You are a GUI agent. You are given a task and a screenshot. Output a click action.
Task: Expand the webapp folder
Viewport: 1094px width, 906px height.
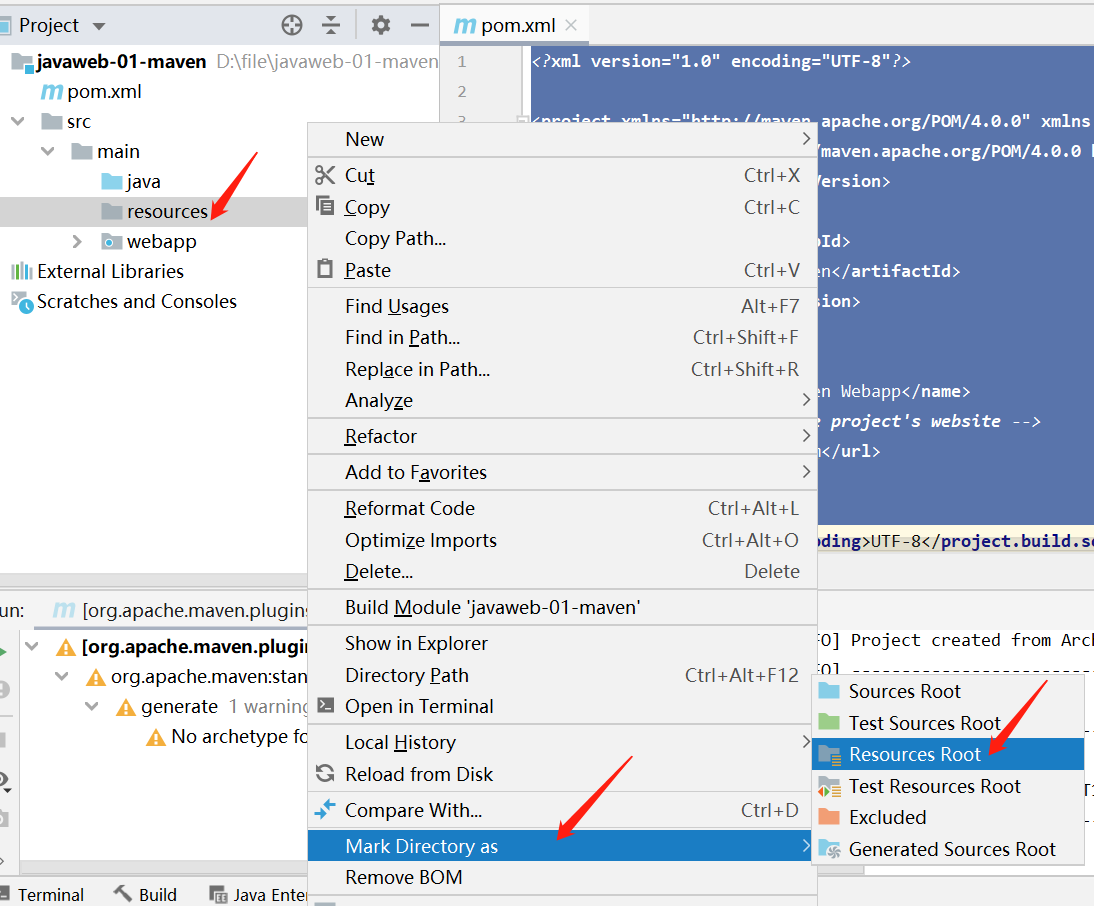[77, 241]
